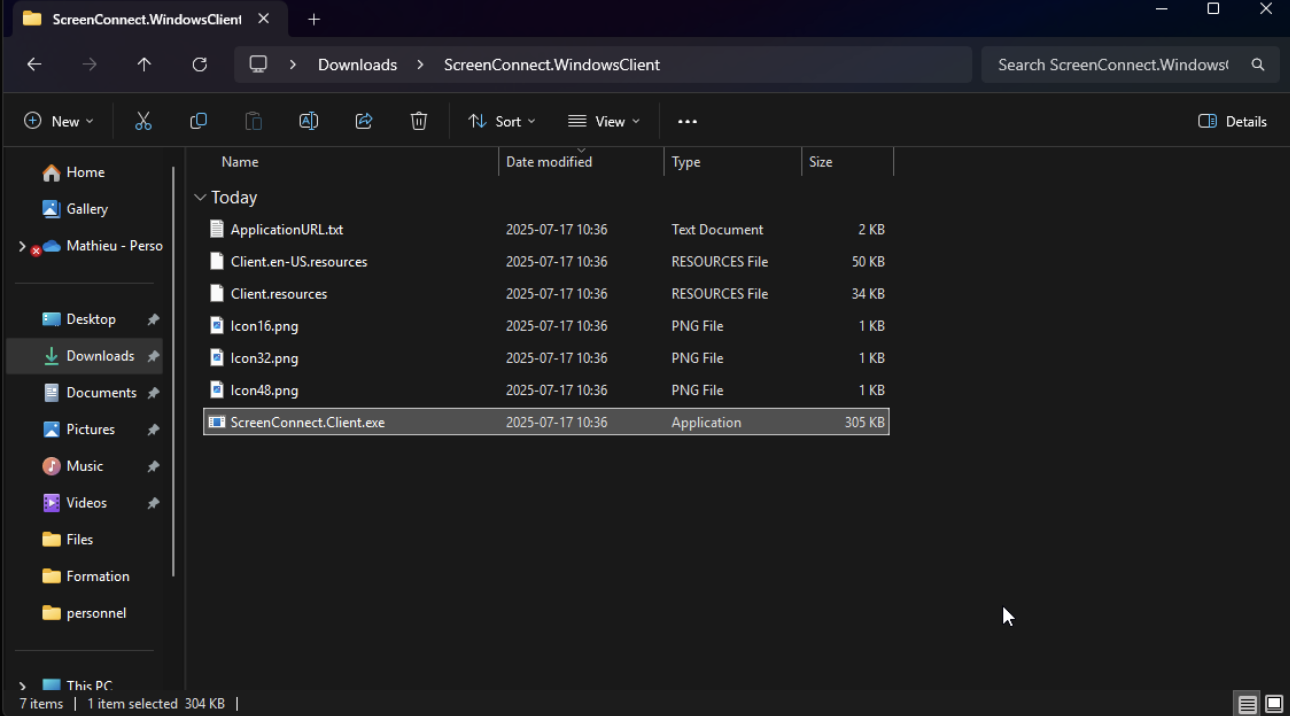The image size is (1290, 716).
Task: Refresh the current folder view
Action: (x=200, y=64)
